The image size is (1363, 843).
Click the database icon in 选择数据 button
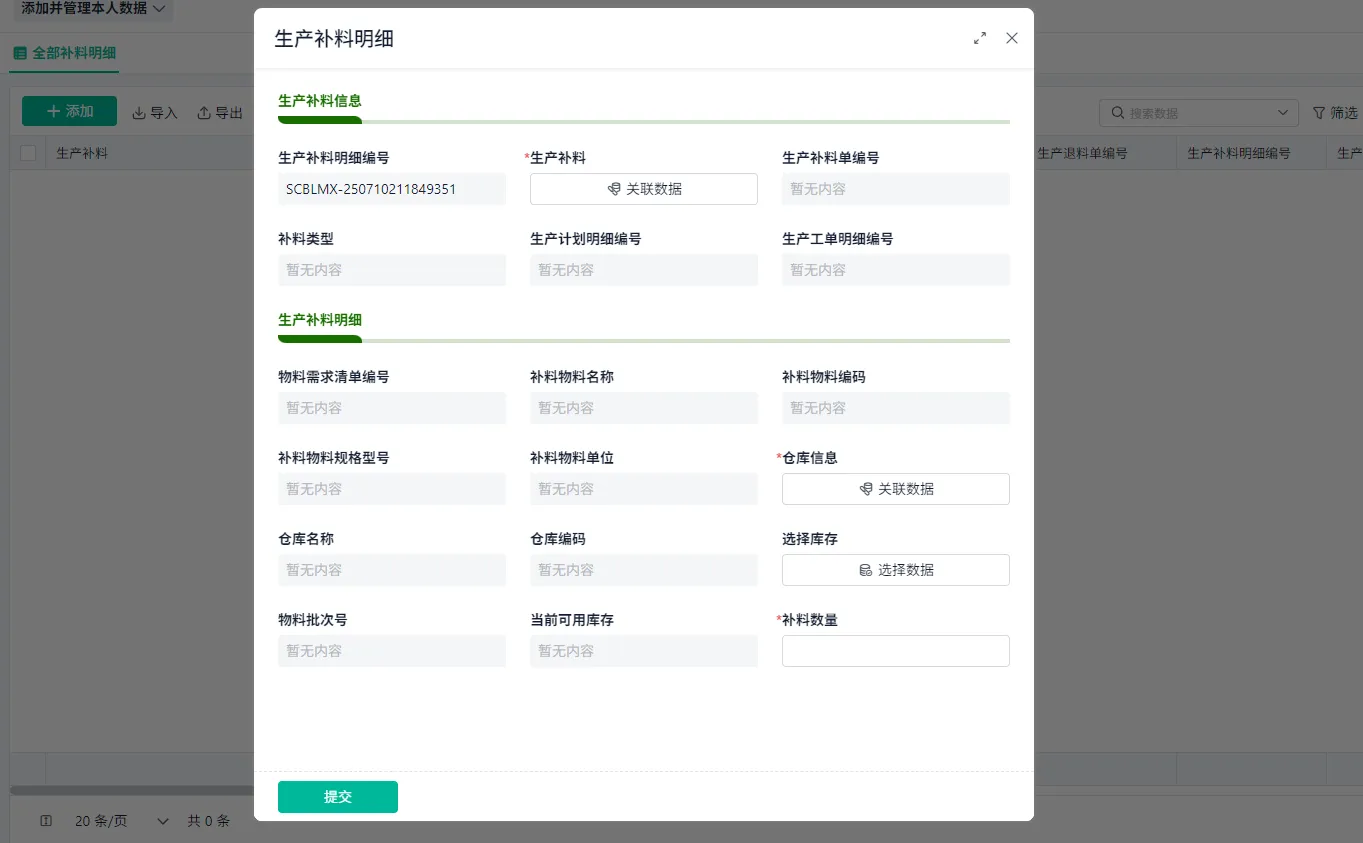pyautogui.click(x=866, y=570)
